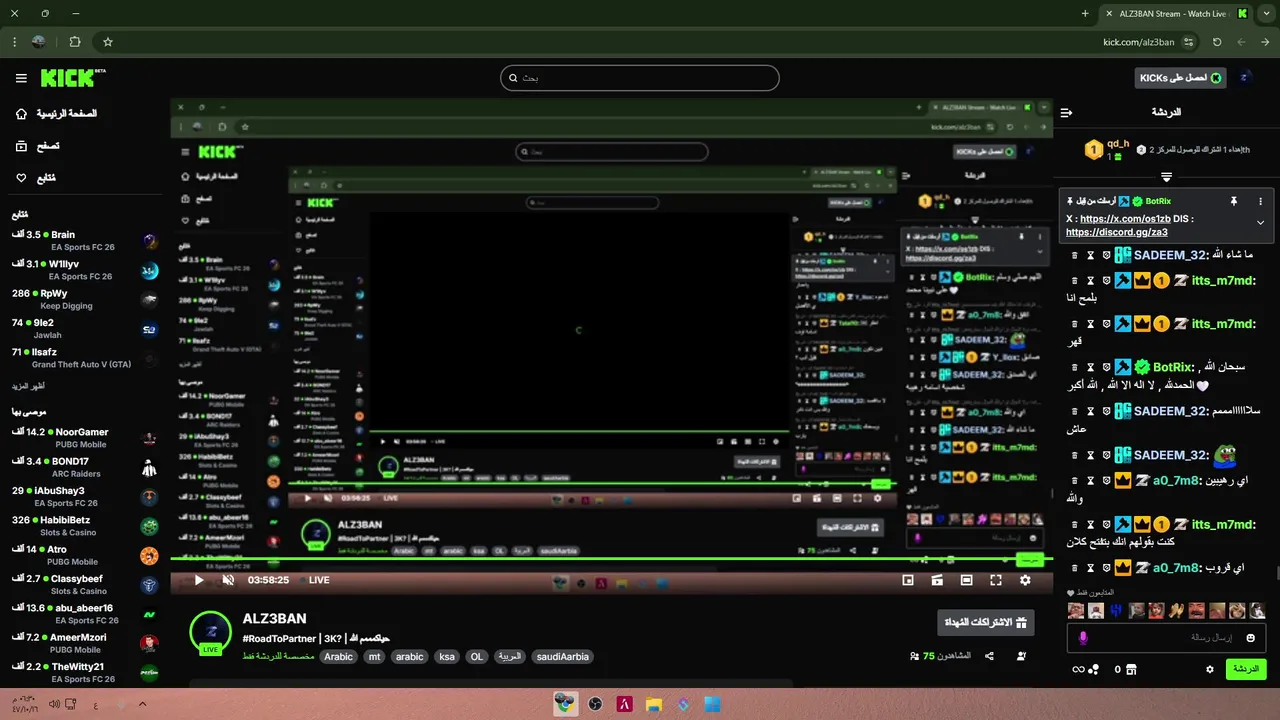Open llsafz's Grand Theft Auto V channel
This screenshot has height=720, width=1280.
click(85, 357)
